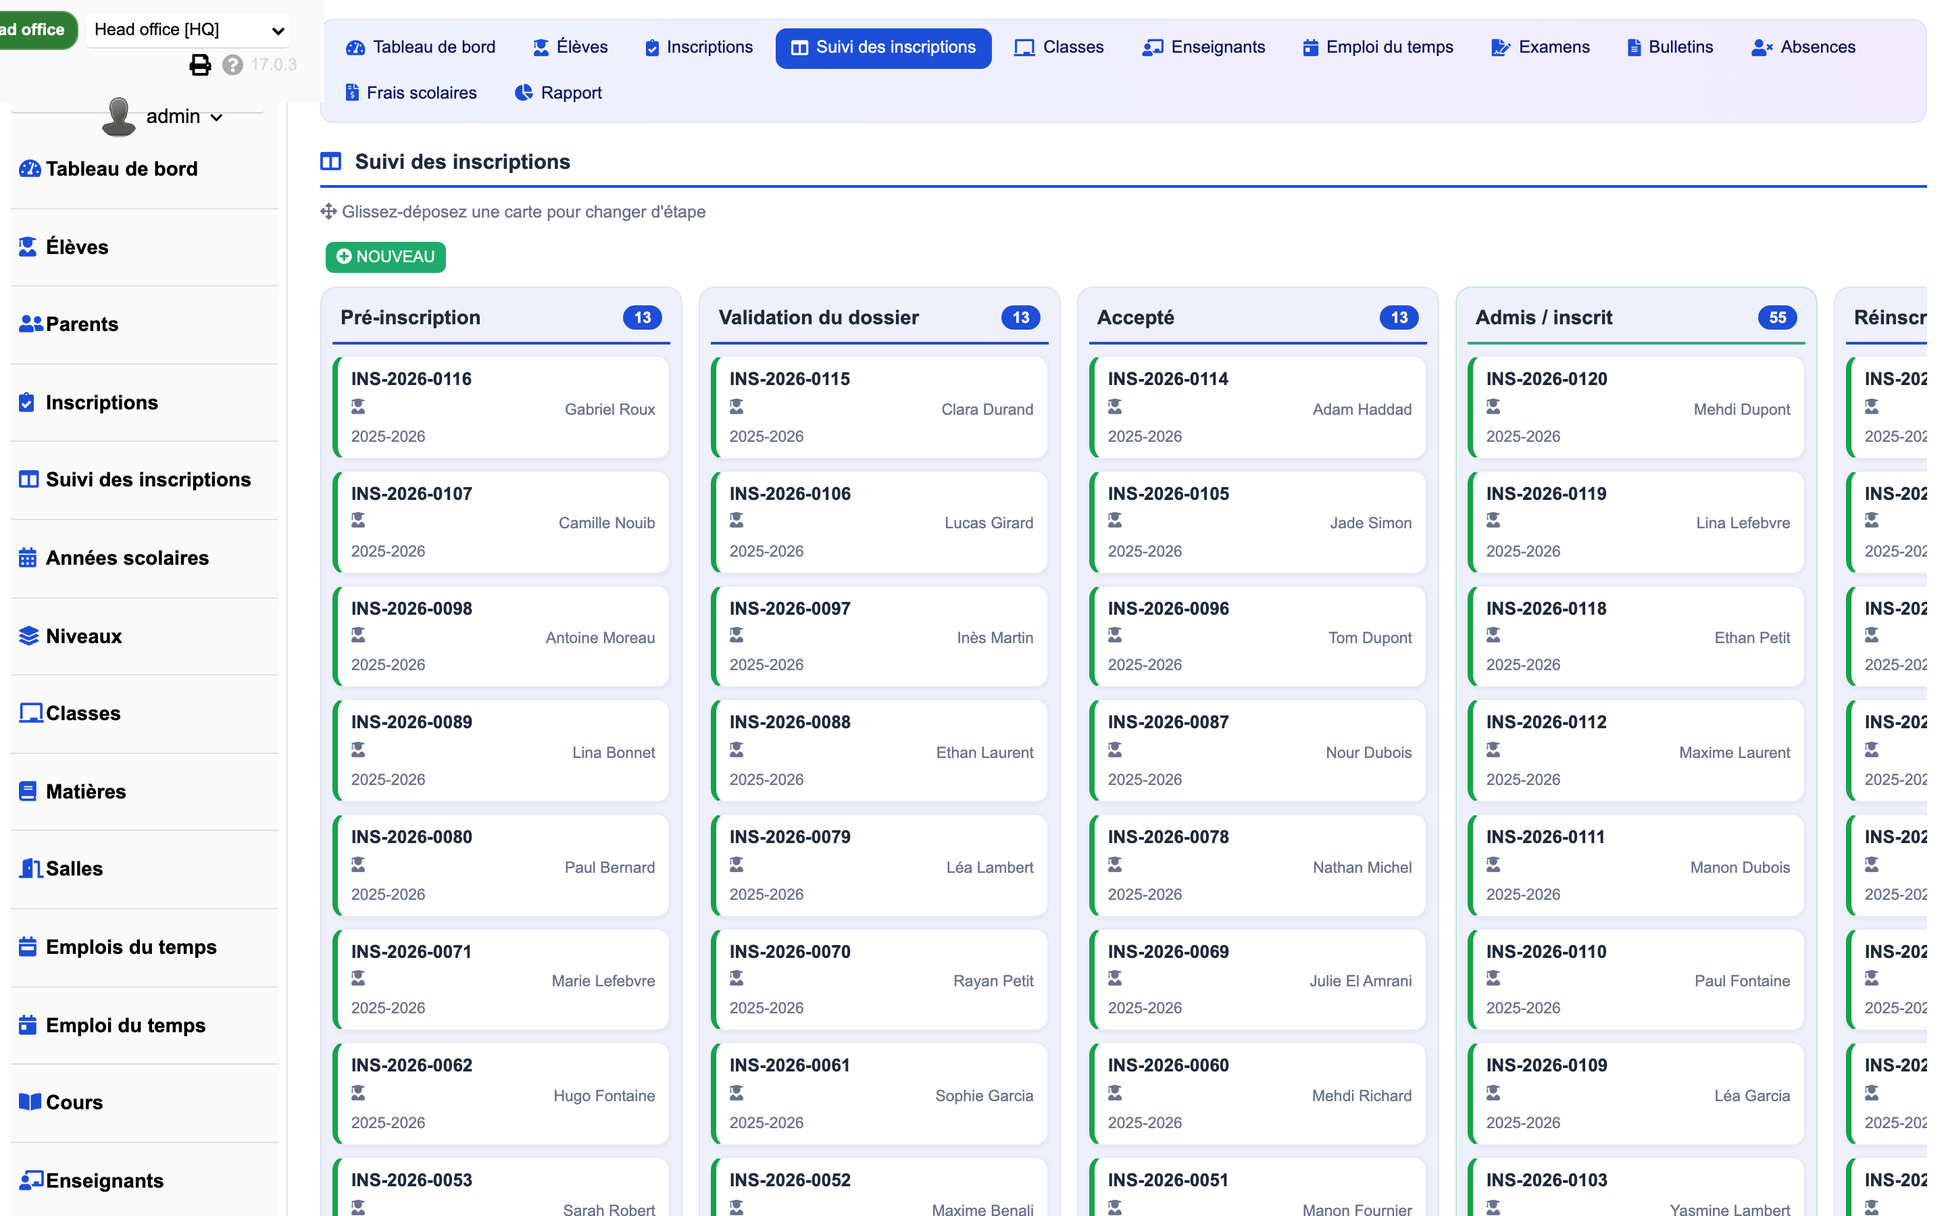Open card INS-2026-0061 Sophie Garcia

(880, 1094)
